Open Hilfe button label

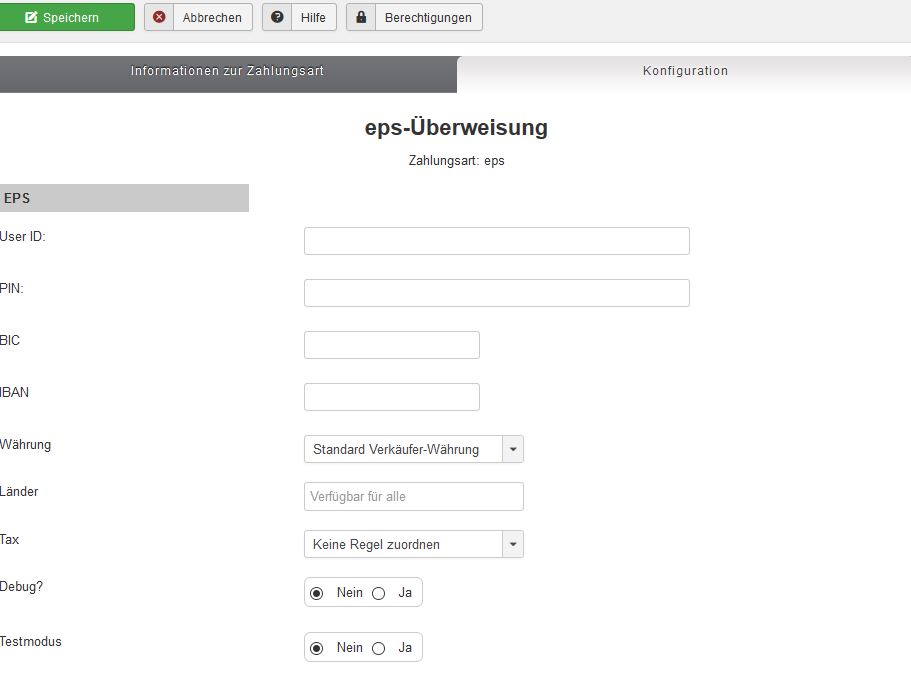point(313,17)
